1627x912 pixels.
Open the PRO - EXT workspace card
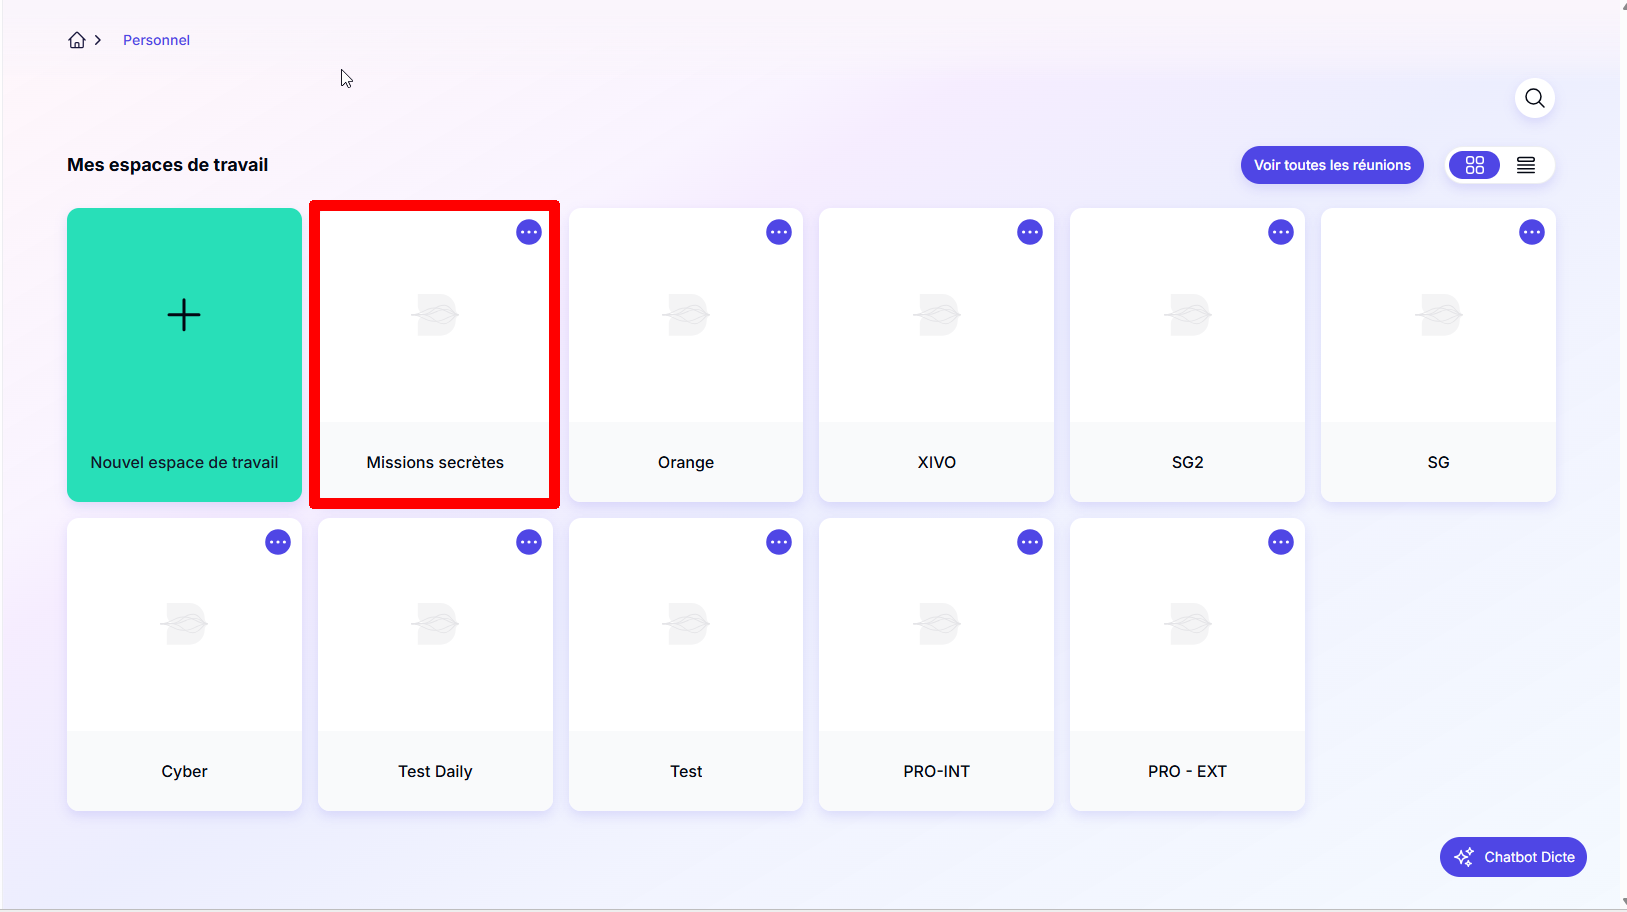click(x=1188, y=664)
